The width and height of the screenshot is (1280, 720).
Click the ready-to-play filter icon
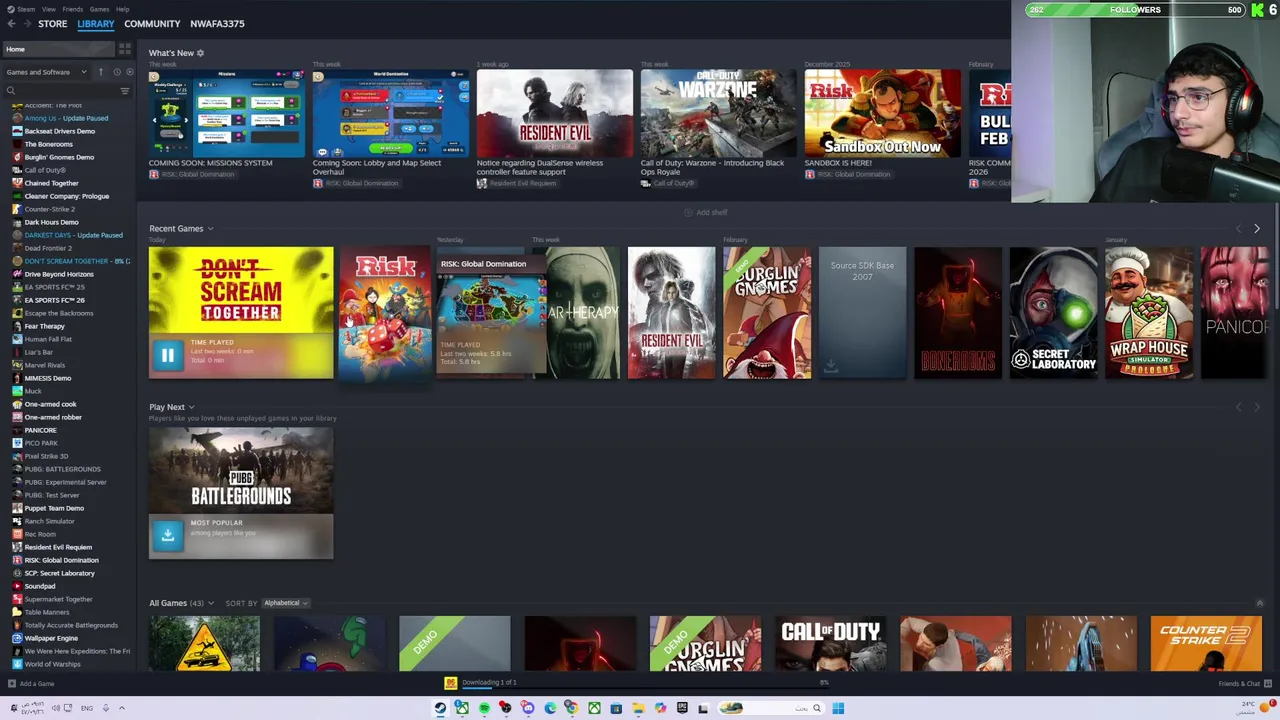pyautogui.click(x=130, y=72)
